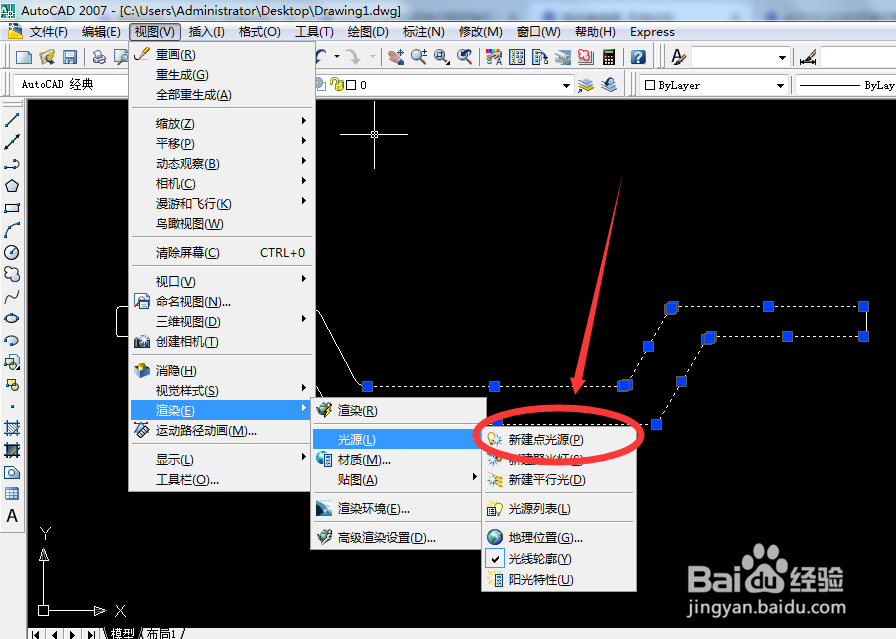Open the Express menu
The height and width of the screenshot is (639, 896).
tap(652, 32)
